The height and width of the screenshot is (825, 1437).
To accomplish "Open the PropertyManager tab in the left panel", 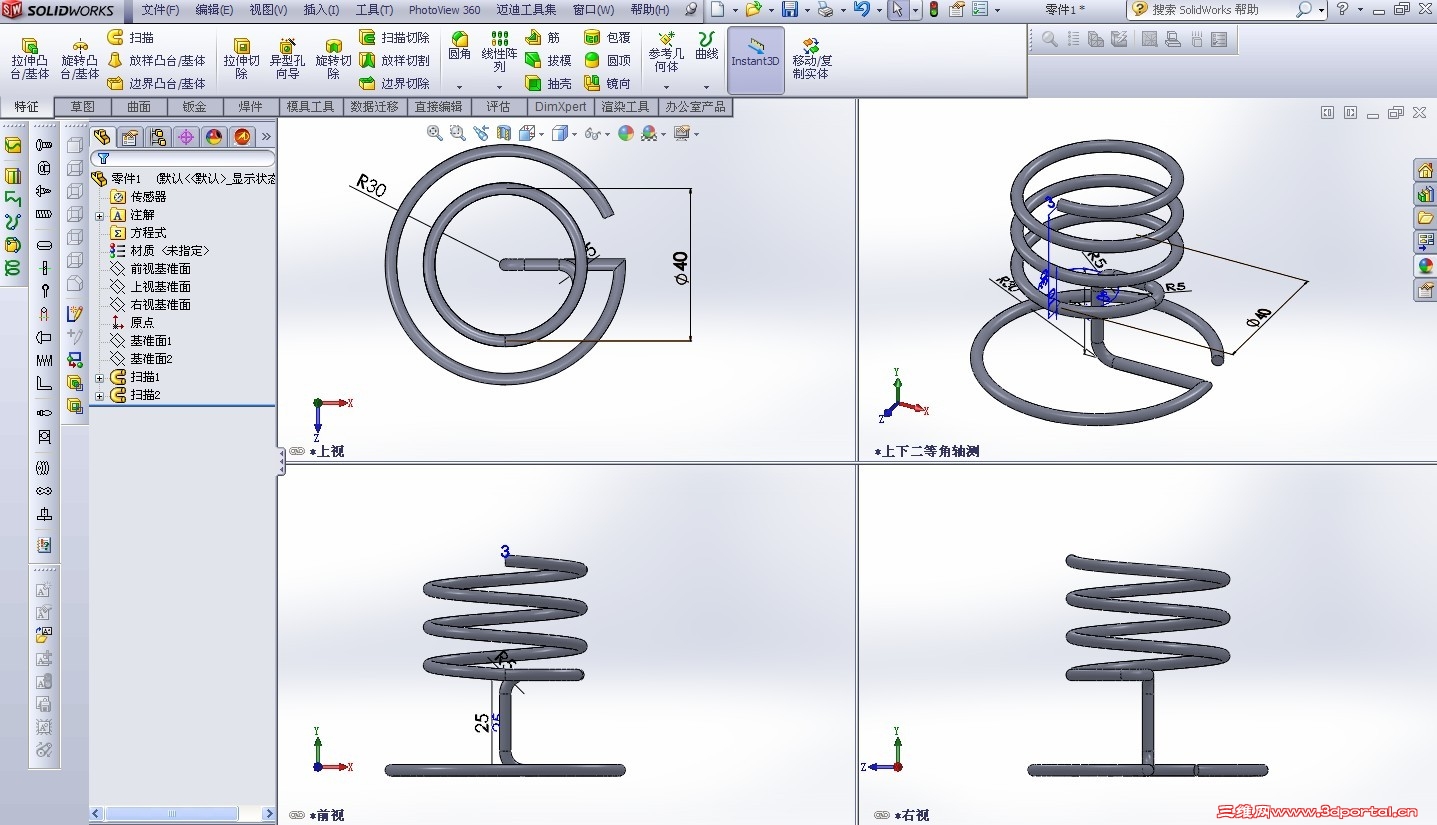I will click(129, 137).
